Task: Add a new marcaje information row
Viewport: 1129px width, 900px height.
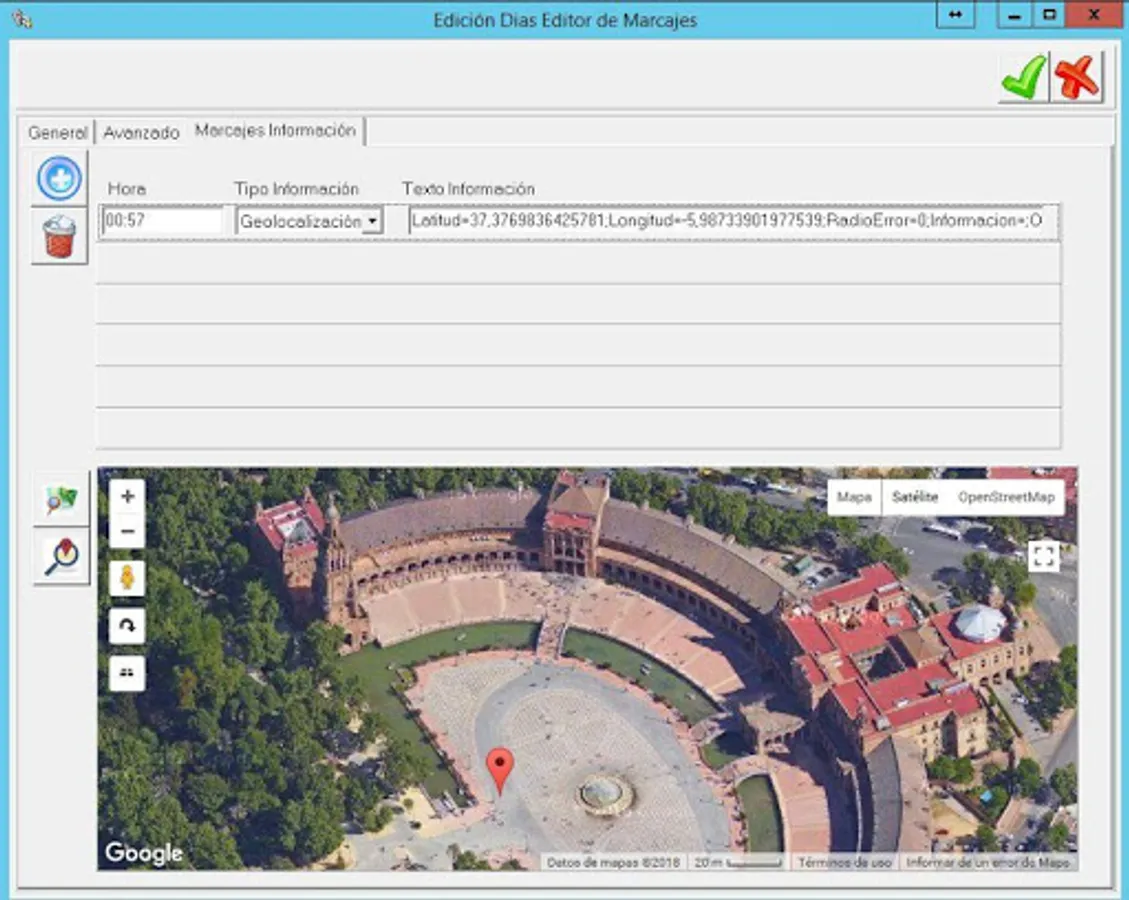Action: coord(59,179)
